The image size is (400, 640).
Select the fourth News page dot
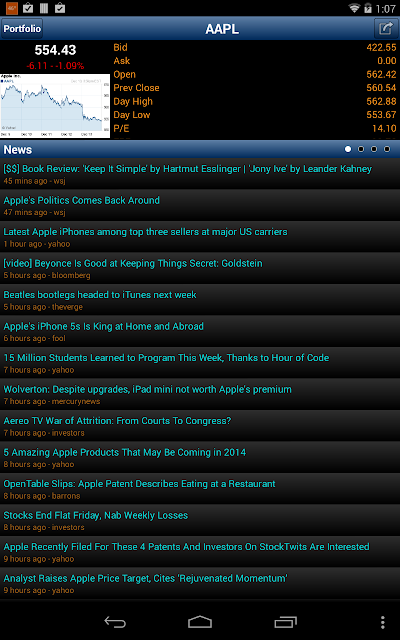[387, 149]
